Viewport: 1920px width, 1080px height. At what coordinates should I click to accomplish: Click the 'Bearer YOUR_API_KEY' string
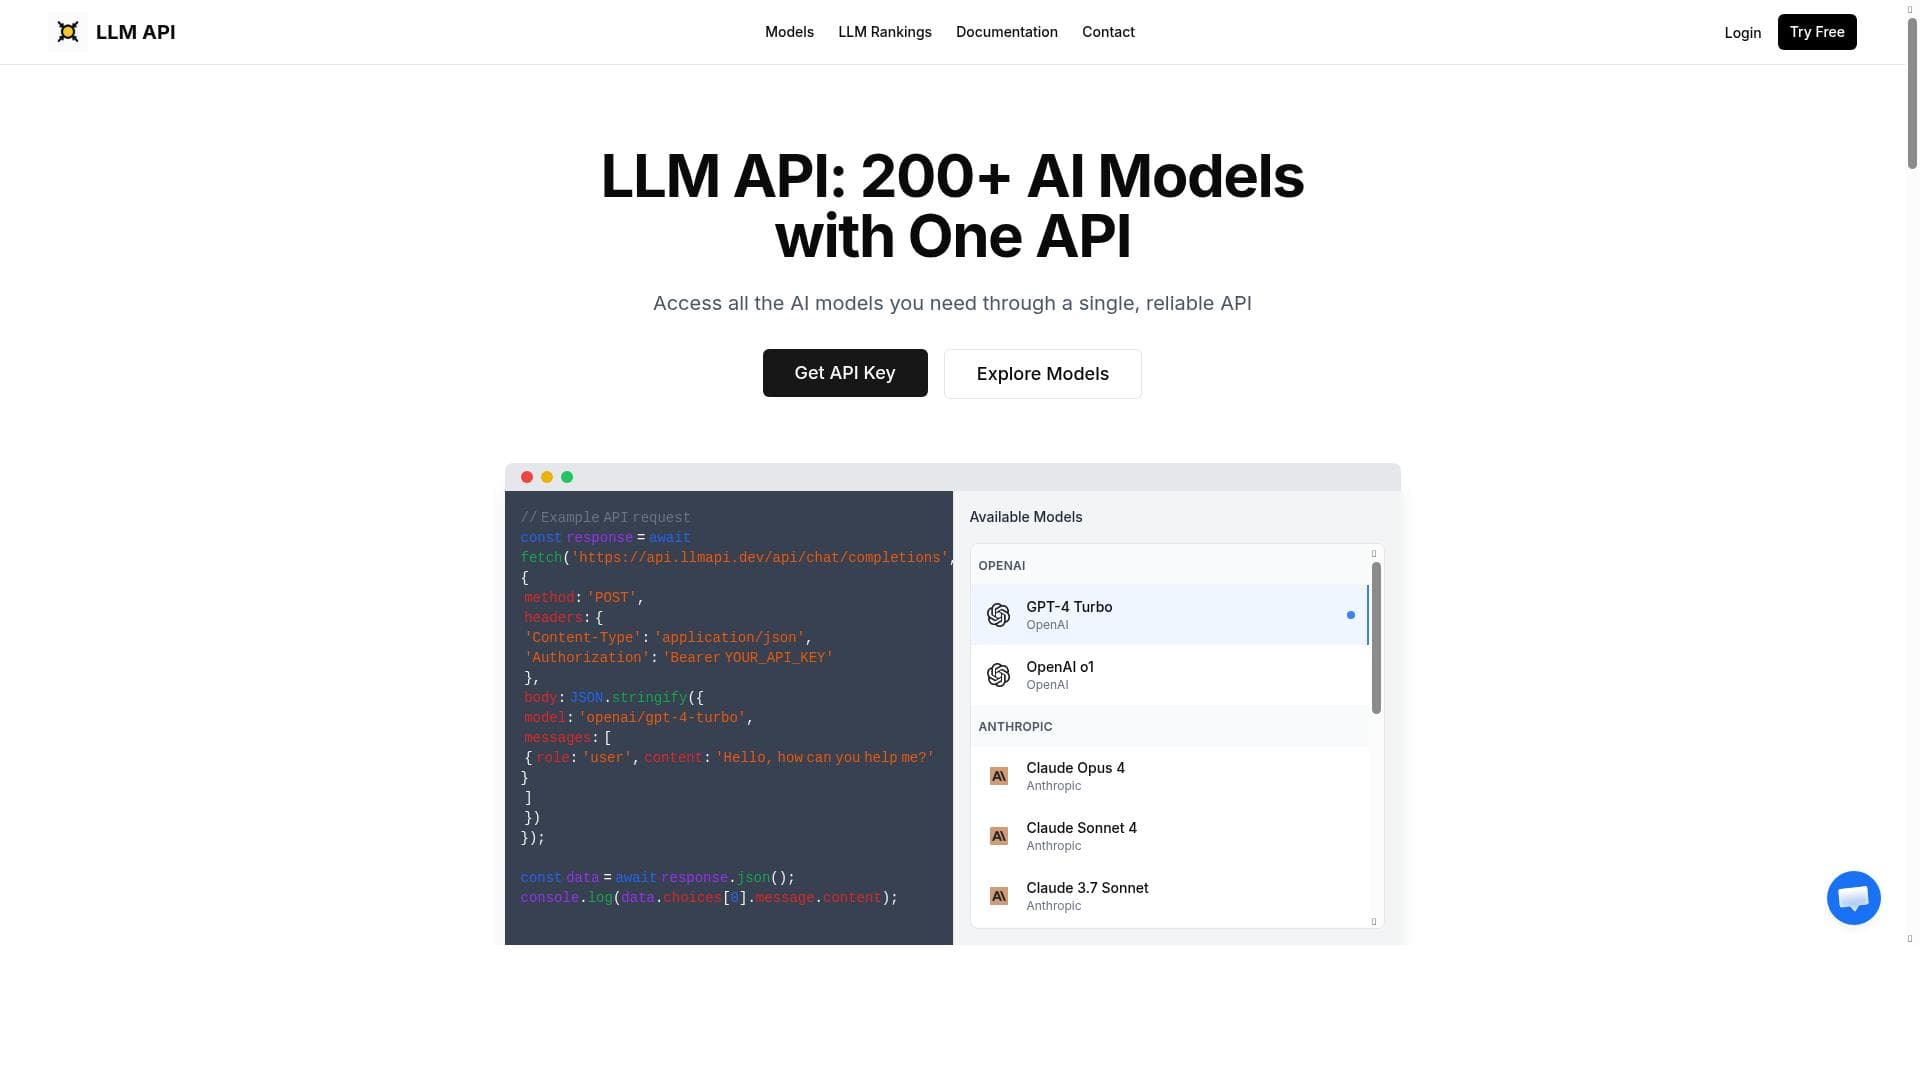point(747,658)
